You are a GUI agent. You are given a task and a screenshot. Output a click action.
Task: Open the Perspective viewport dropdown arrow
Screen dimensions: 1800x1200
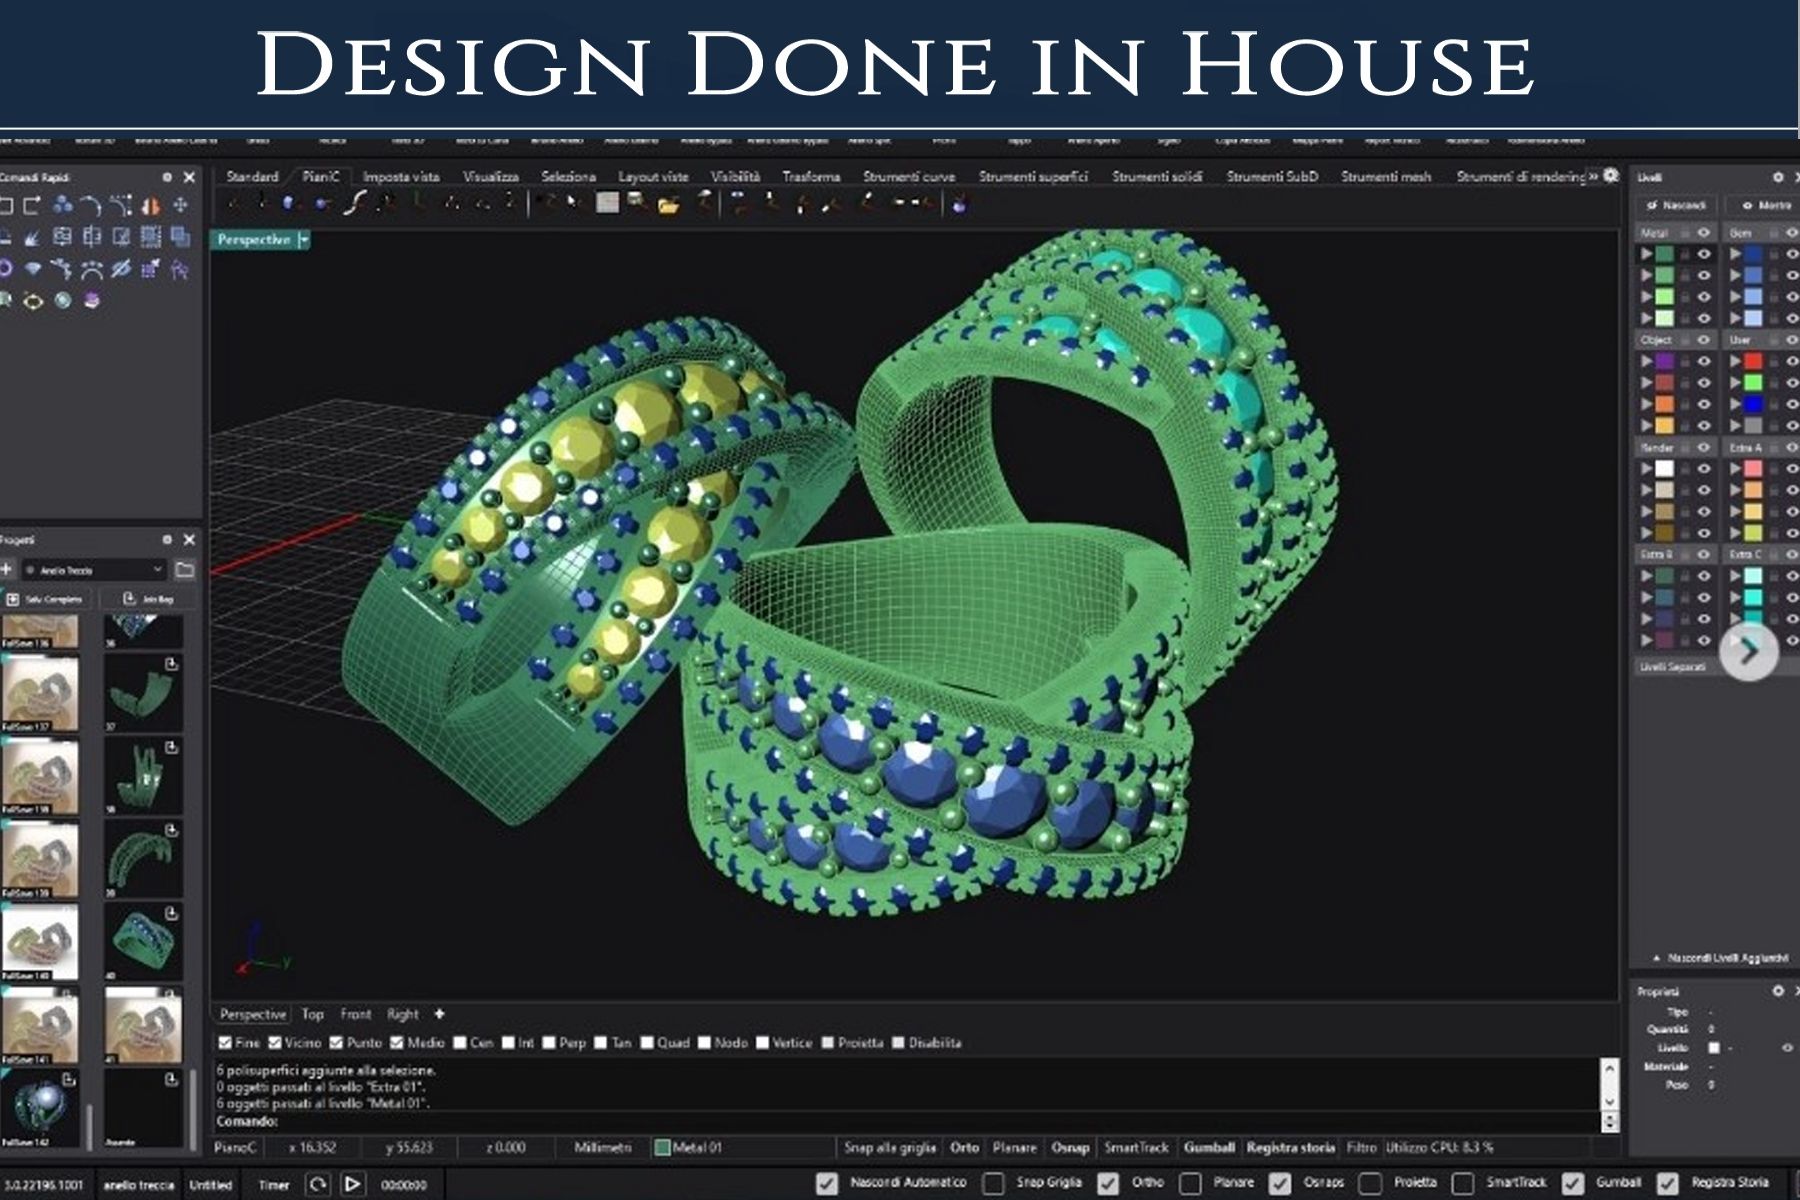click(x=304, y=240)
